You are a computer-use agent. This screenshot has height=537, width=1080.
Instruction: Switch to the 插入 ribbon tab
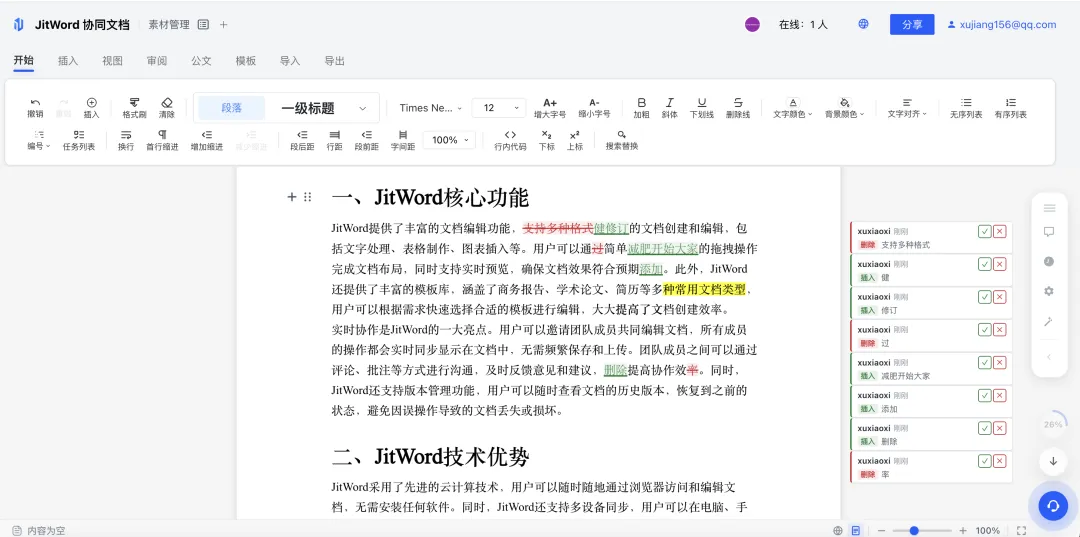pos(68,61)
